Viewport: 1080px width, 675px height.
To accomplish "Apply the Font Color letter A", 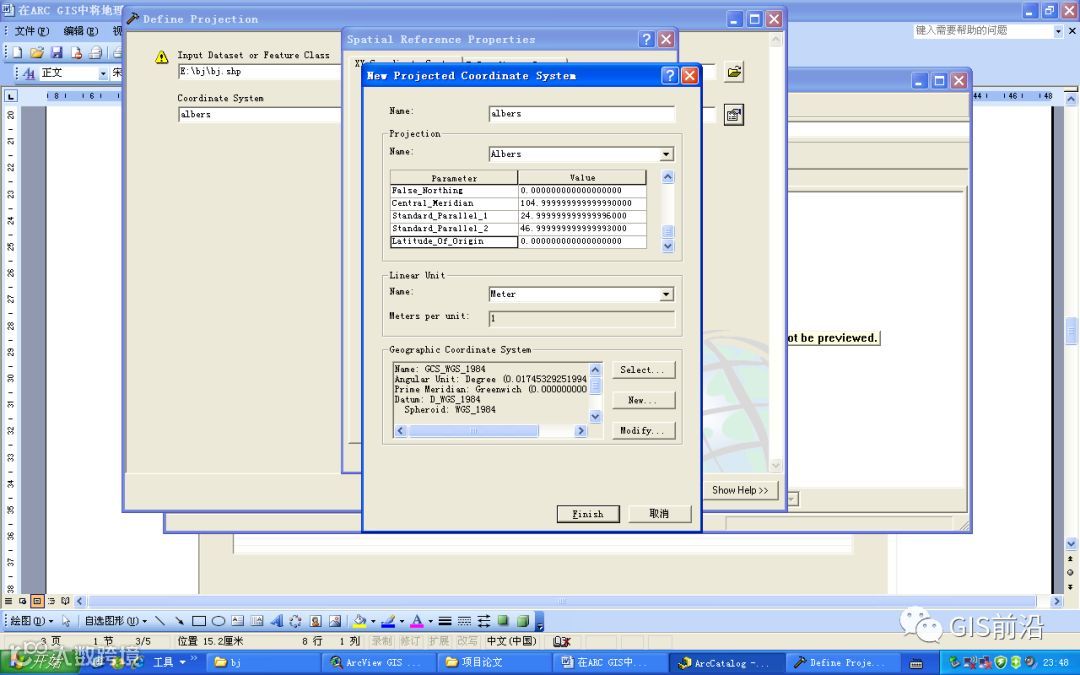I will point(417,621).
